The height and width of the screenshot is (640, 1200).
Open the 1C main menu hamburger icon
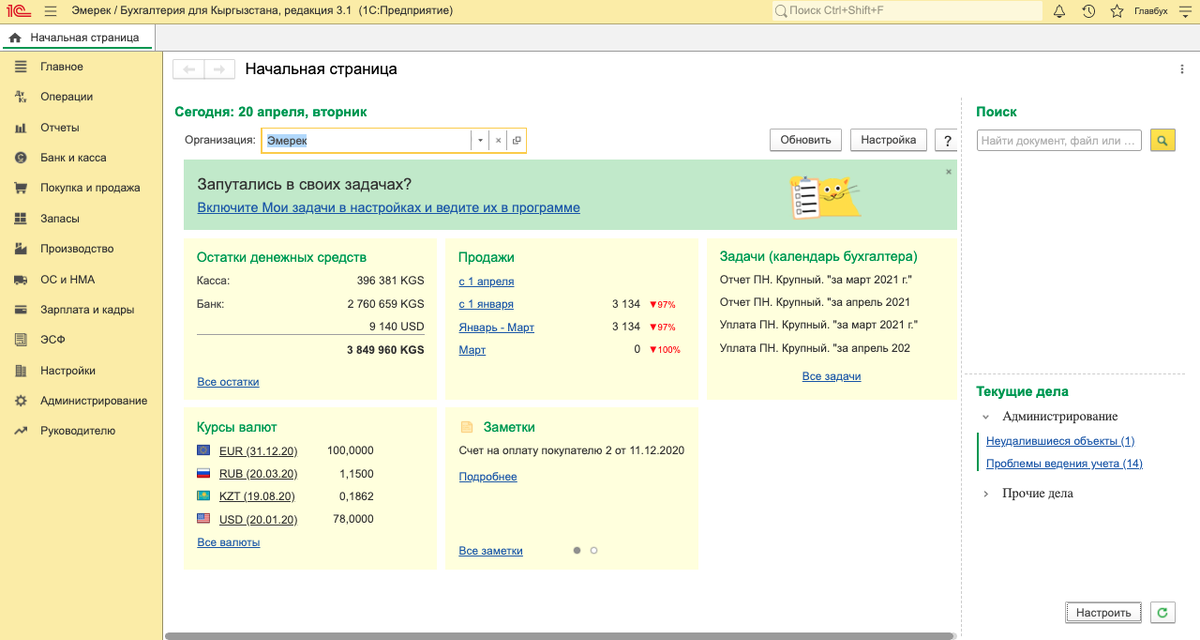(50, 11)
